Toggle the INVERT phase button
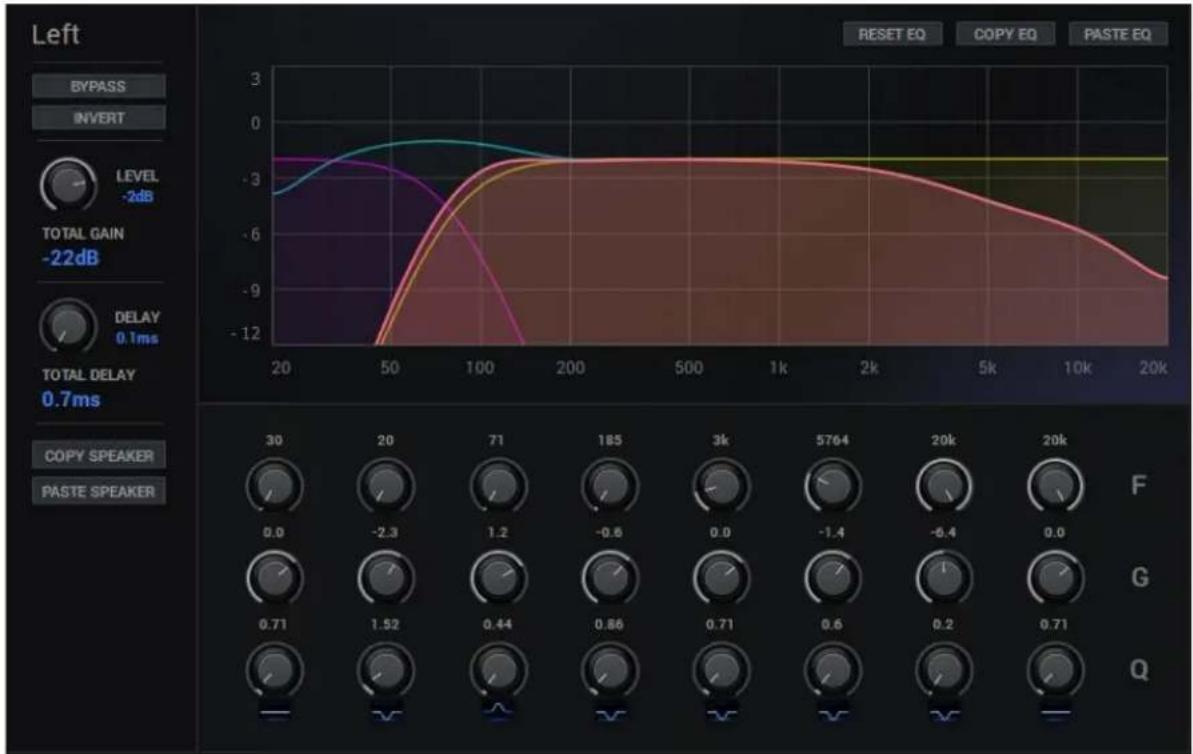1193x754 pixels. pyautogui.click(x=98, y=118)
